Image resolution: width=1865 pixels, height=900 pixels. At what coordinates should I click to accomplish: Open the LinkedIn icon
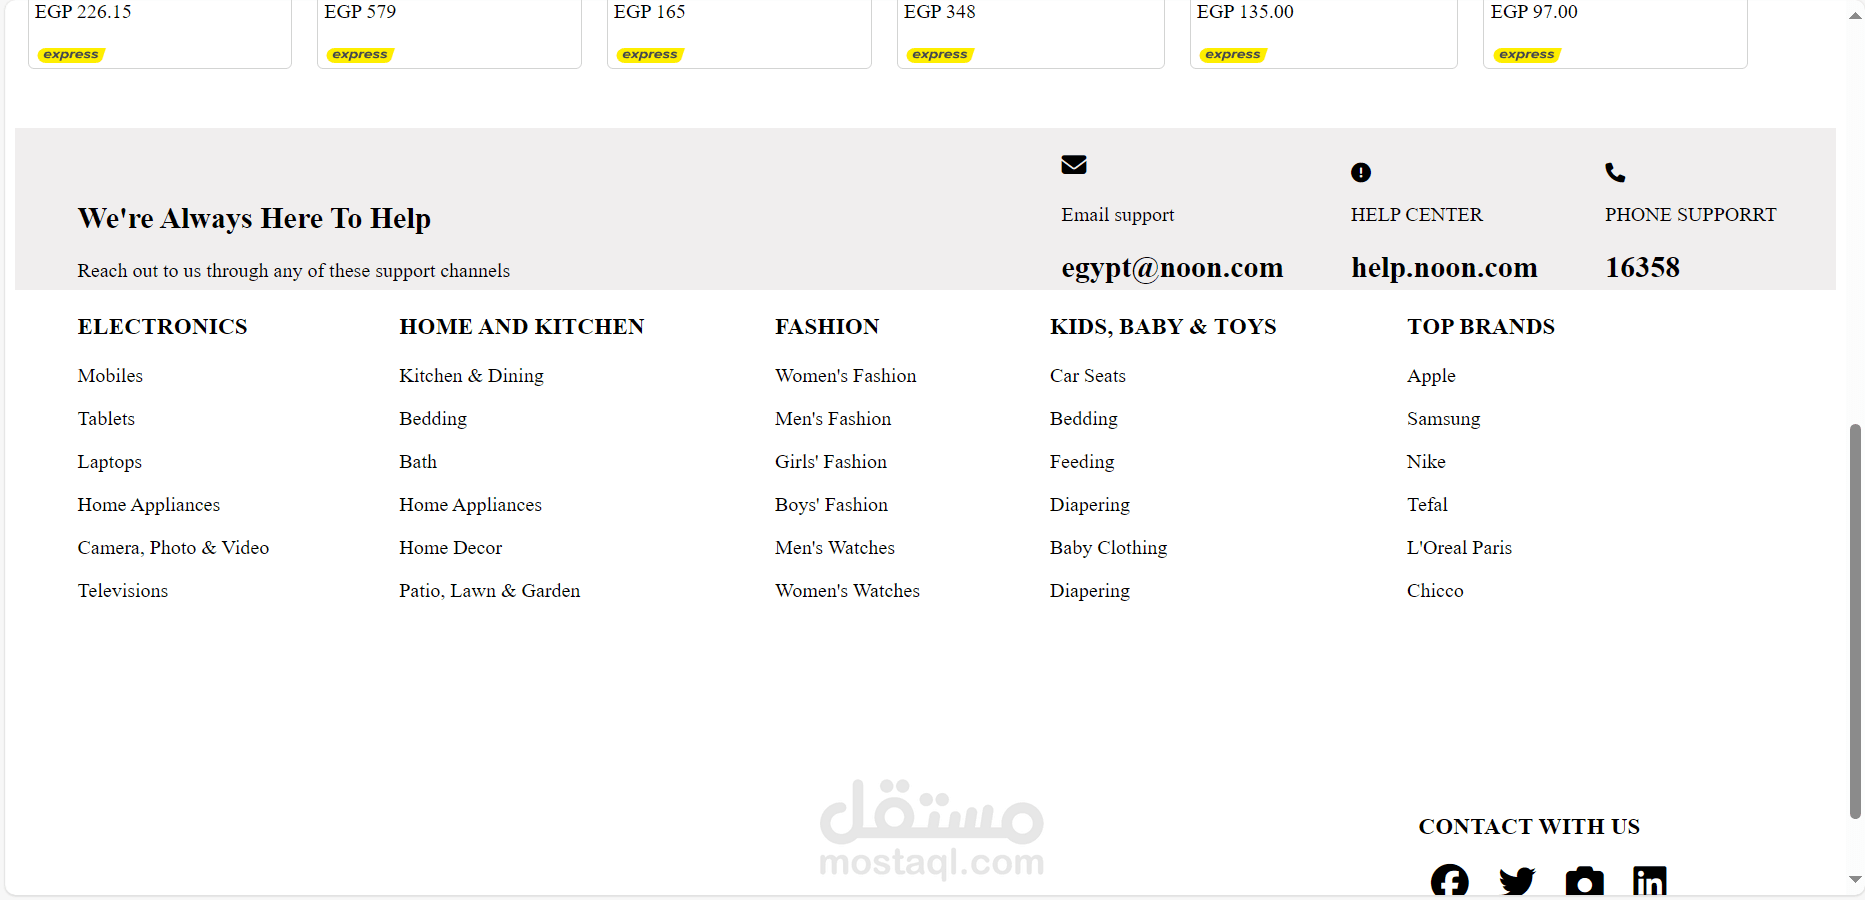(1650, 881)
